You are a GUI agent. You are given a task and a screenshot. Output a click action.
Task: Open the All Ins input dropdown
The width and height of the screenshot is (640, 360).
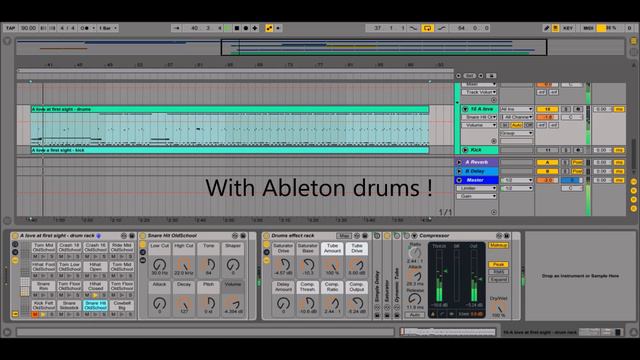516,109
